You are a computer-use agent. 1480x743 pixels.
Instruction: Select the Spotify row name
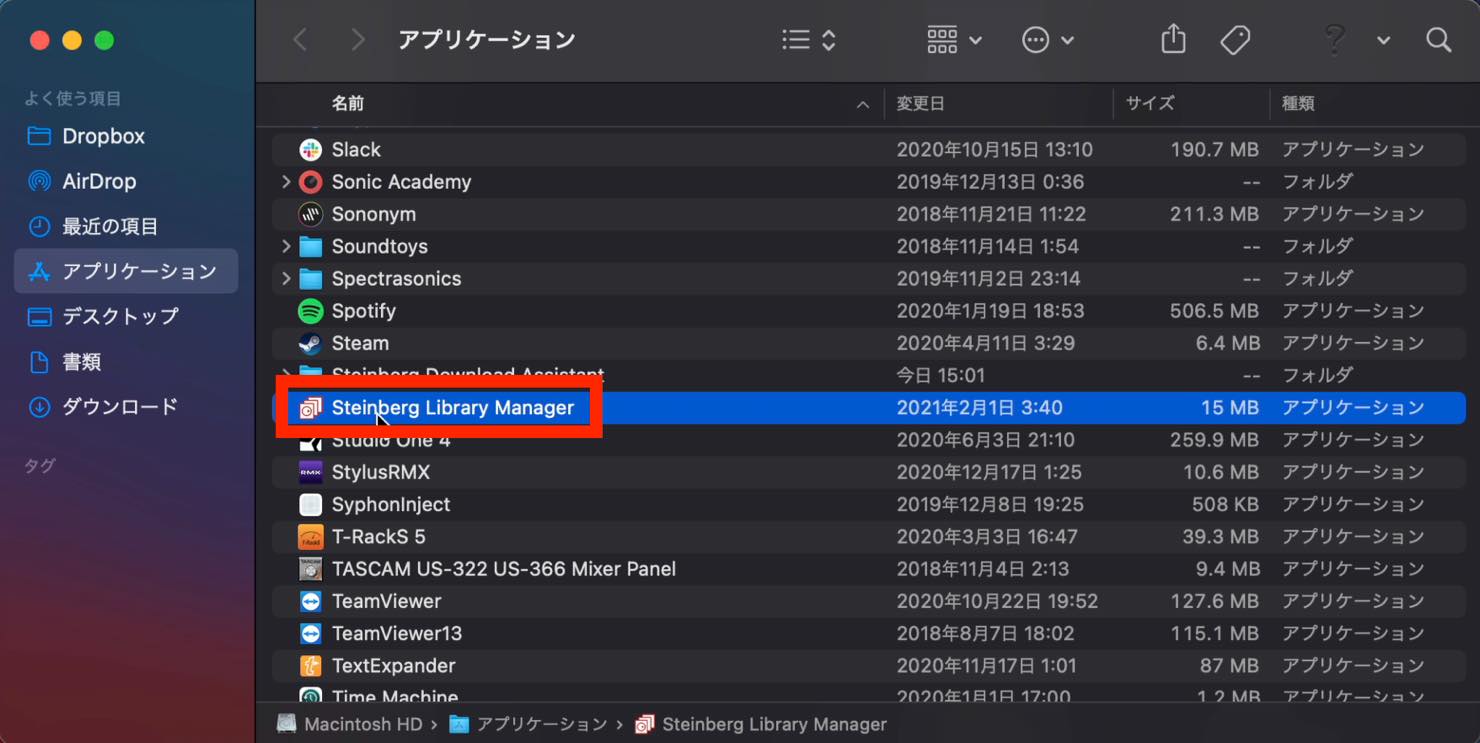tap(364, 311)
